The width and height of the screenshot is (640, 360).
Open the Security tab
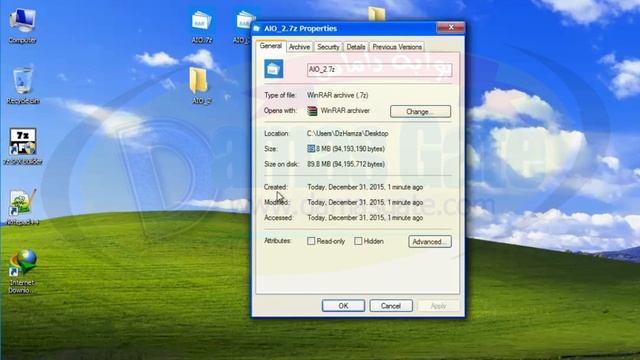click(x=328, y=47)
